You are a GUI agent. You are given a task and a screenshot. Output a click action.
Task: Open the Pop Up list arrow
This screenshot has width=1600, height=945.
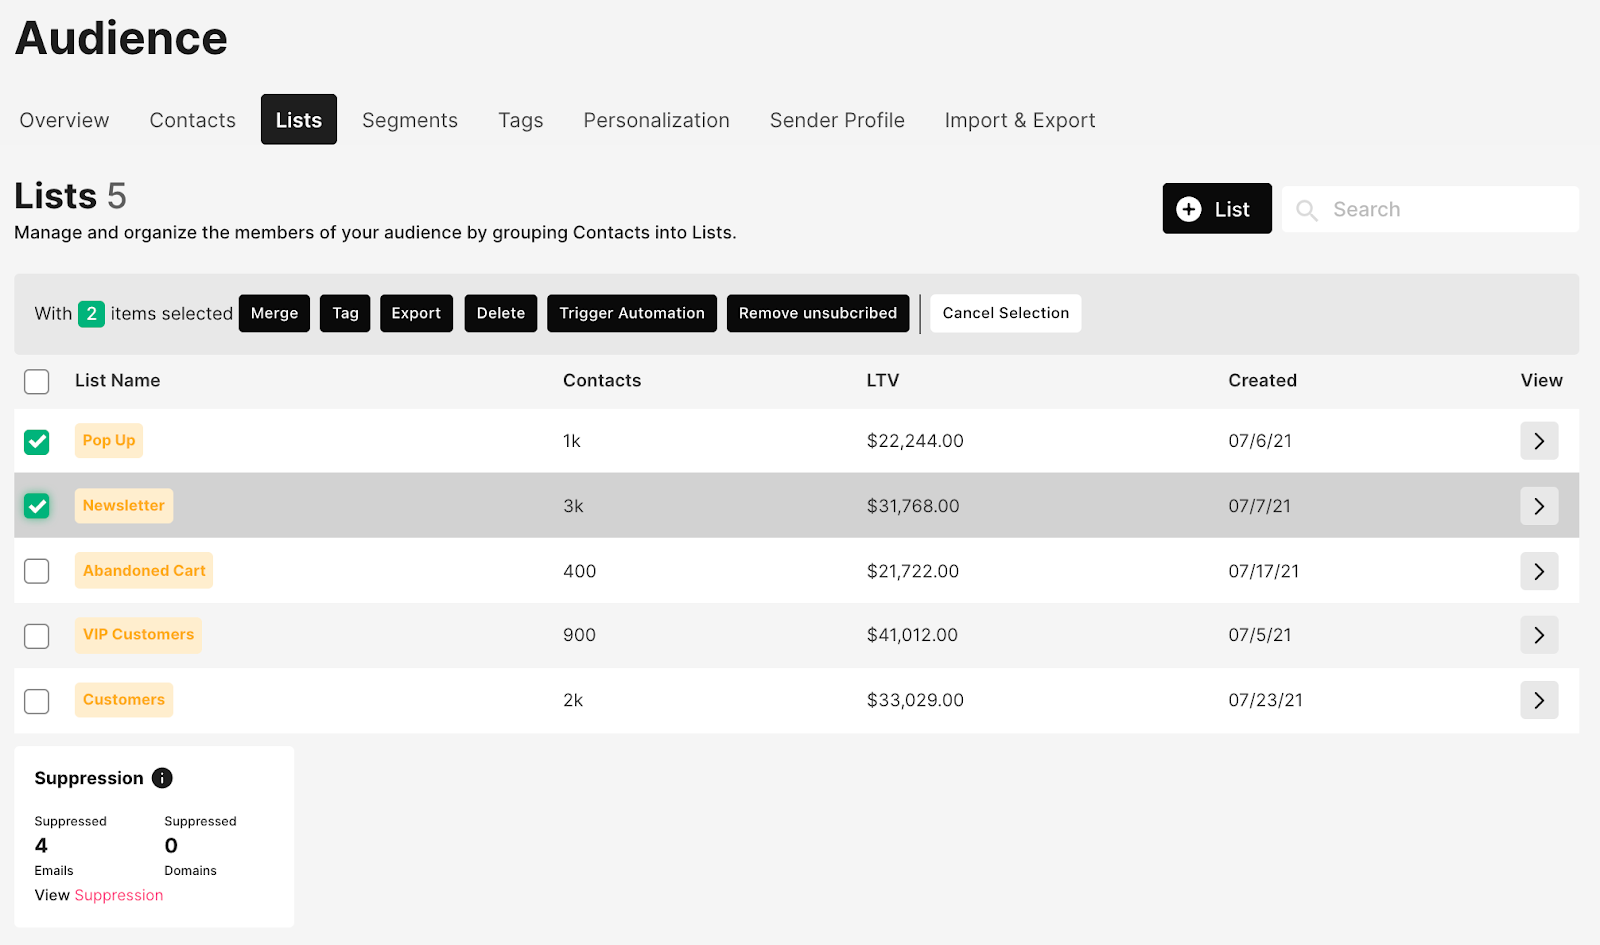pyautogui.click(x=1539, y=441)
